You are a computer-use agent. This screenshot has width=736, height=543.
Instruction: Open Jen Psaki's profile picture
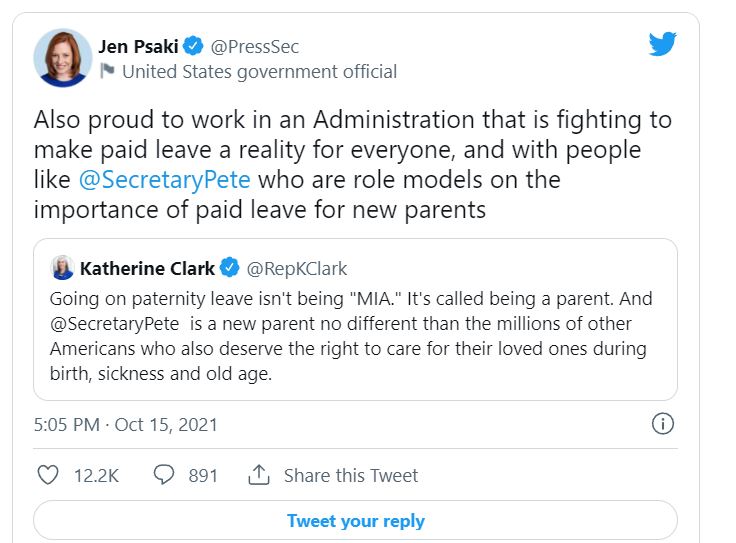pyautogui.click(x=63, y=58)
